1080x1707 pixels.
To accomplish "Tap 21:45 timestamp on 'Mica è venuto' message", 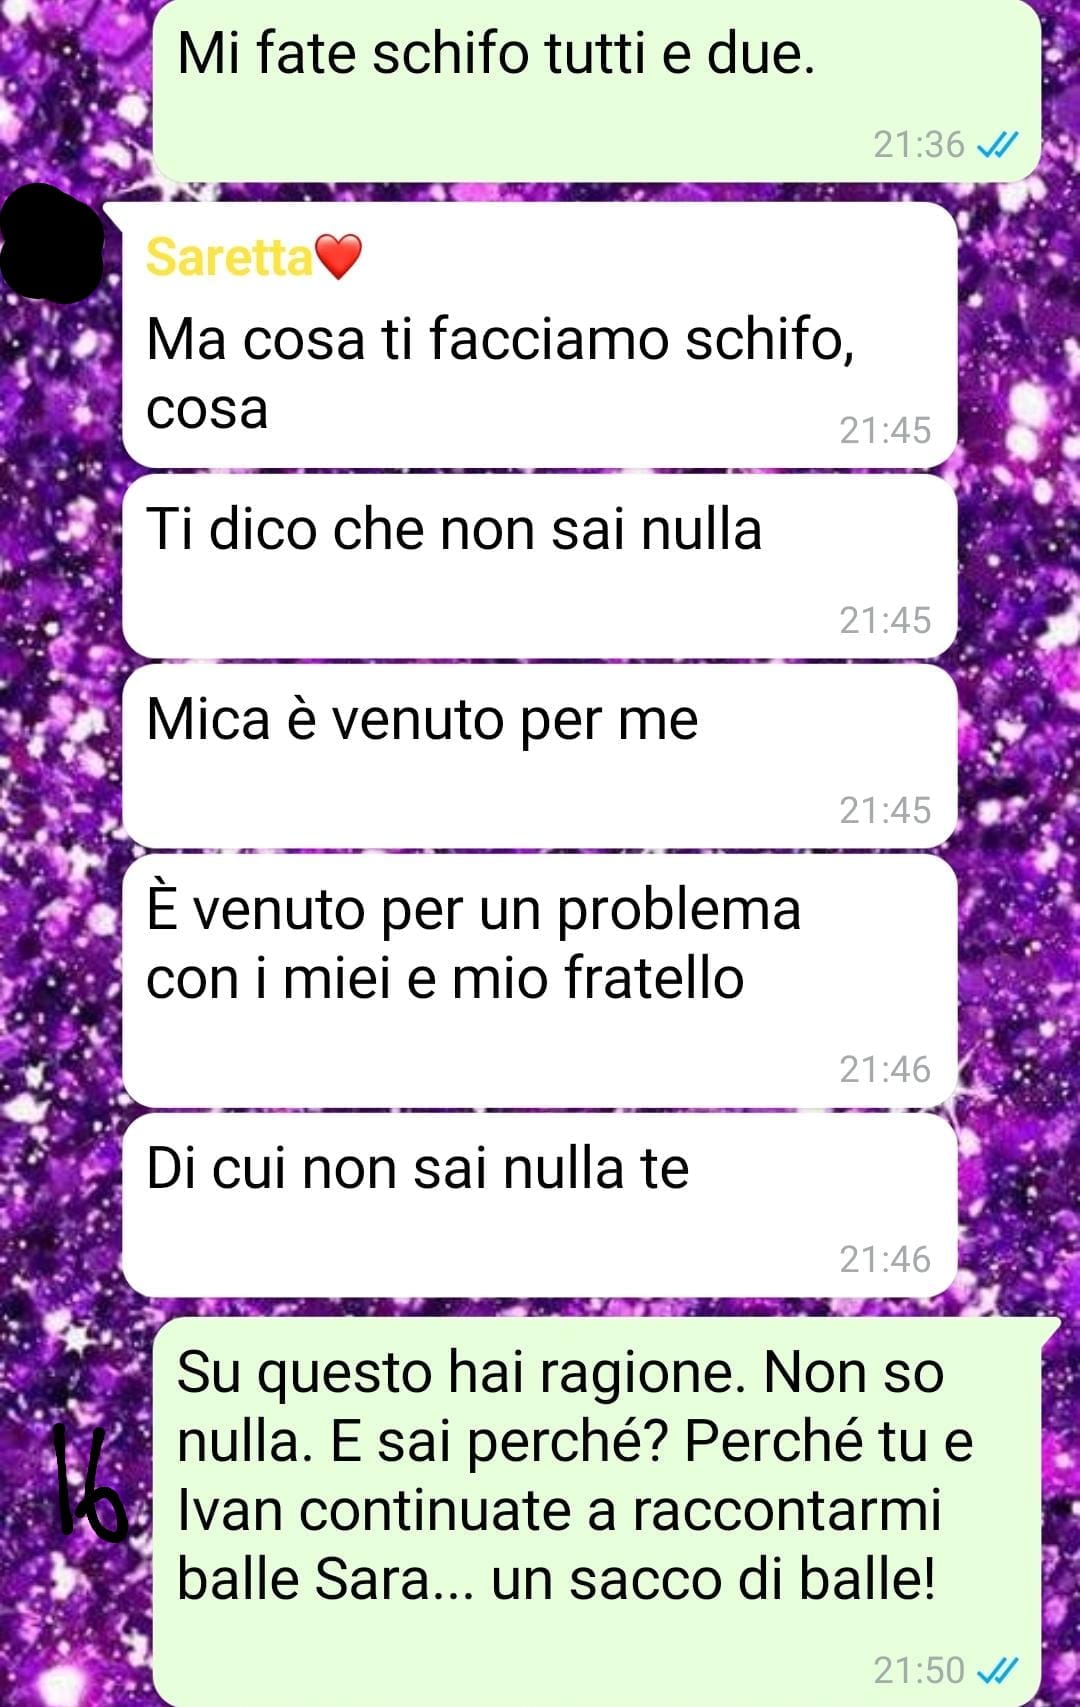I will click(x=885, y=811).
